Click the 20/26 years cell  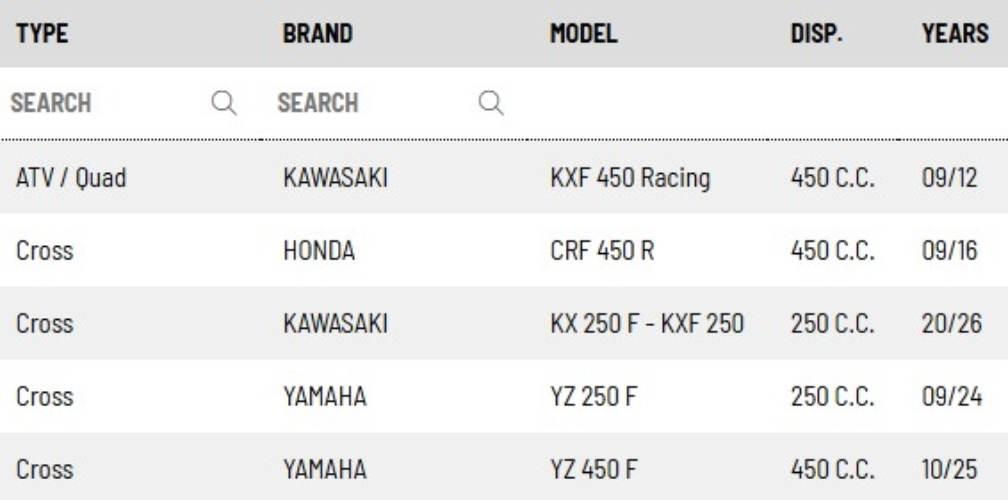[952, 323]
